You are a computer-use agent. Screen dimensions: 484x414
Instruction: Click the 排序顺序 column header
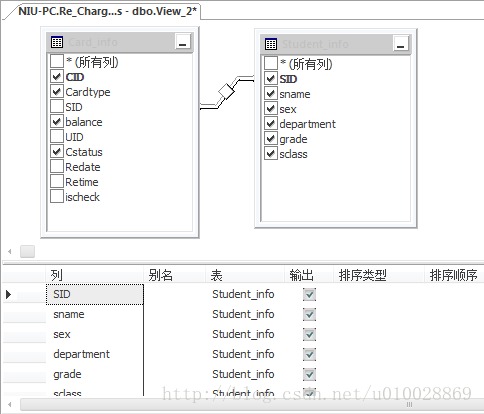tap(454, 275)
